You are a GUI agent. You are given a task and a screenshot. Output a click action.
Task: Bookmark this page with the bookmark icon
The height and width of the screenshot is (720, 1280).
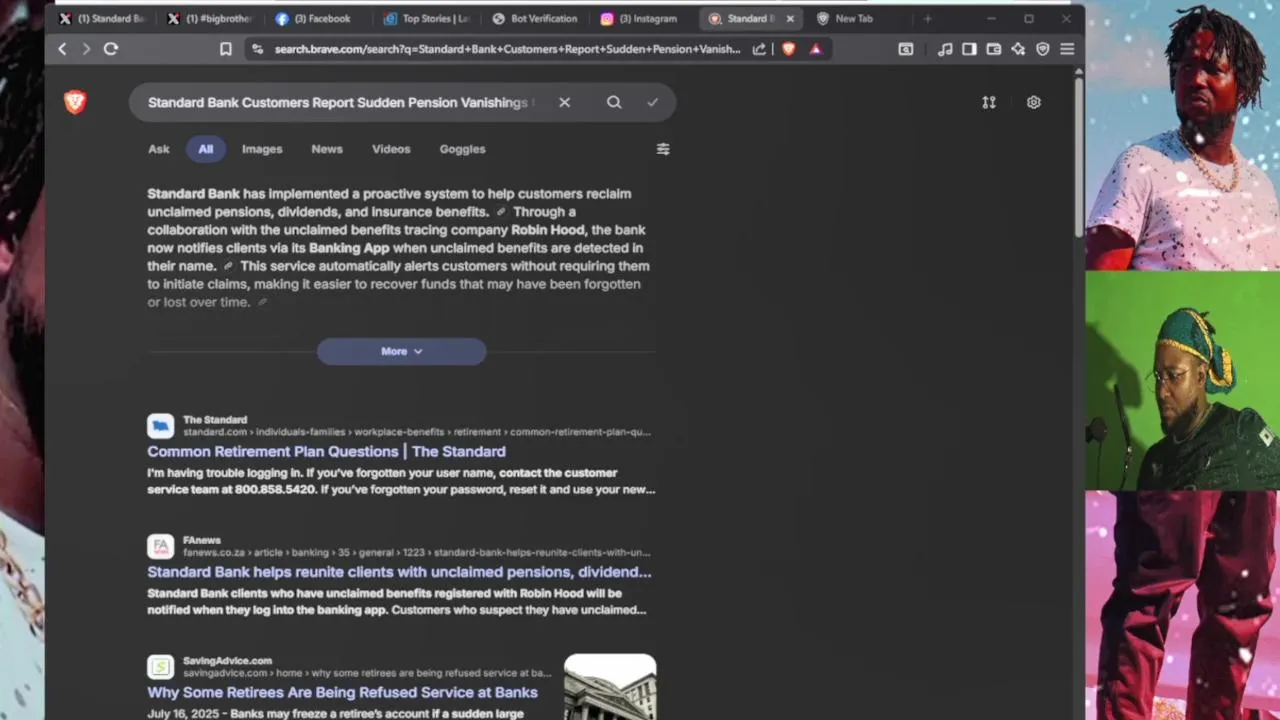226,48
